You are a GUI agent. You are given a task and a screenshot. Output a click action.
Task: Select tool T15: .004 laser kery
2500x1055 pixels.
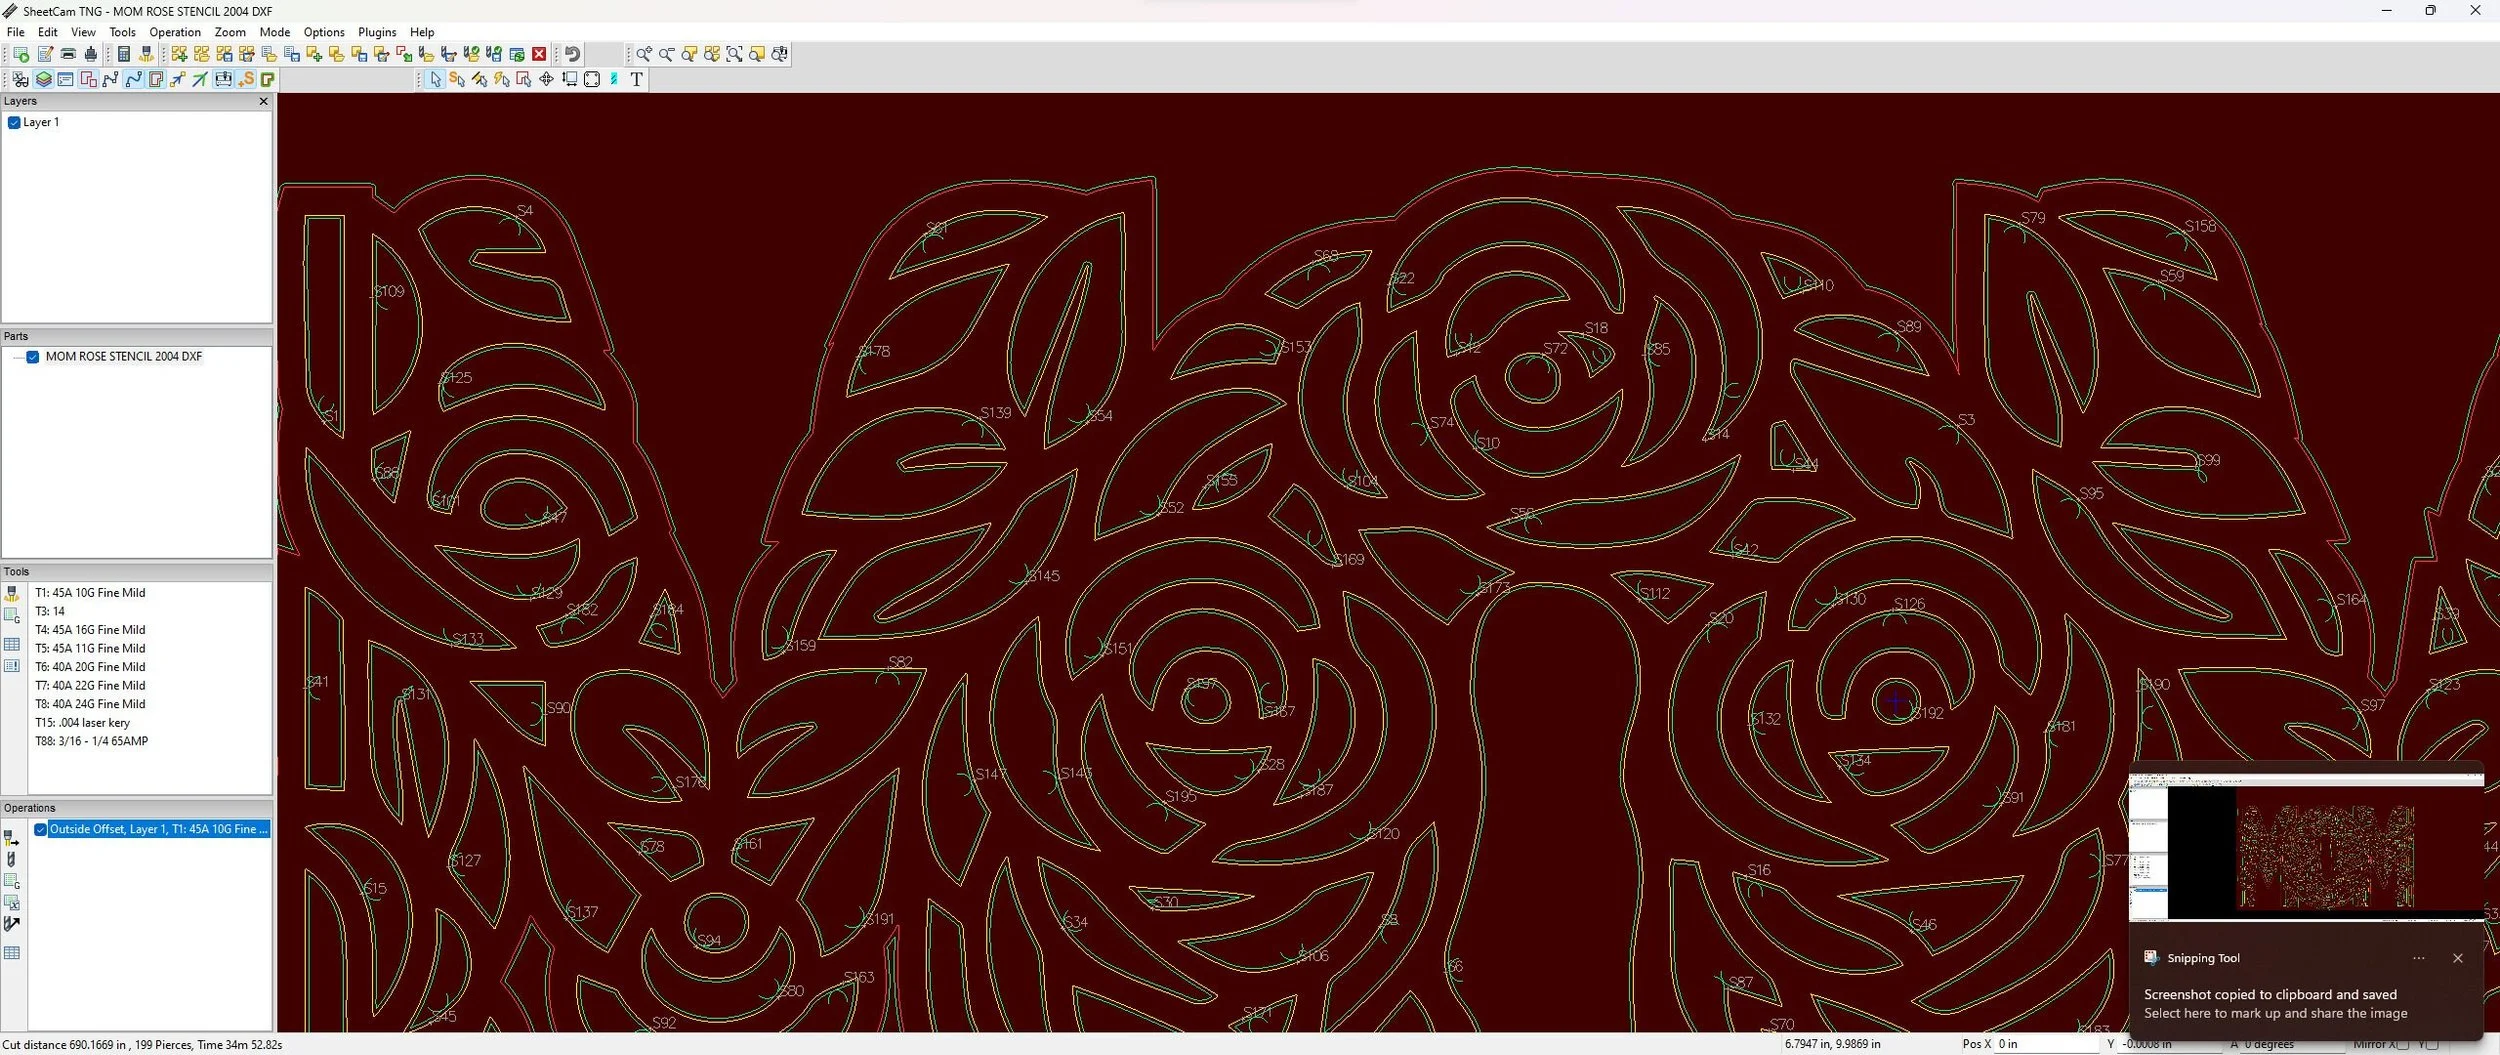click(x=82, y=723)
